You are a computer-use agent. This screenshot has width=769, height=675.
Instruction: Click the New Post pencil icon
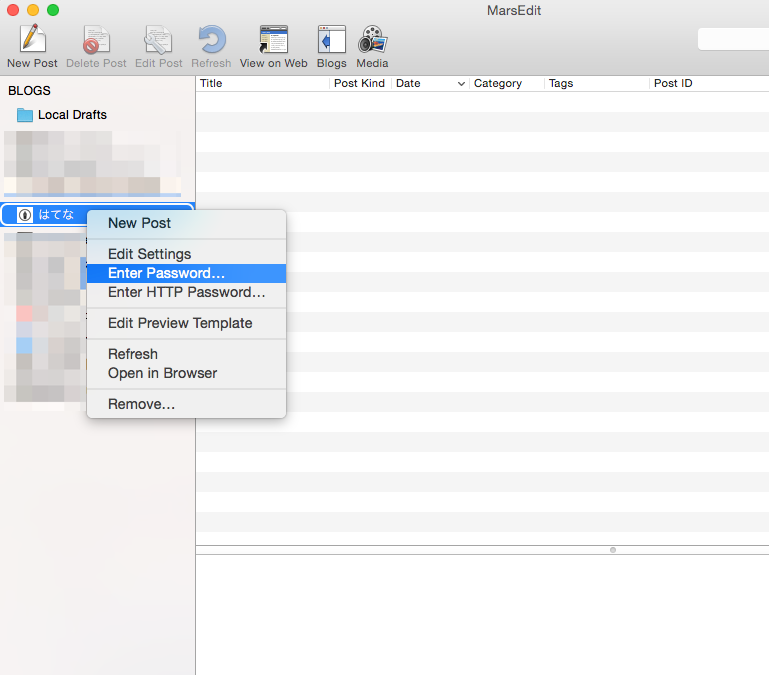point(32,39)
